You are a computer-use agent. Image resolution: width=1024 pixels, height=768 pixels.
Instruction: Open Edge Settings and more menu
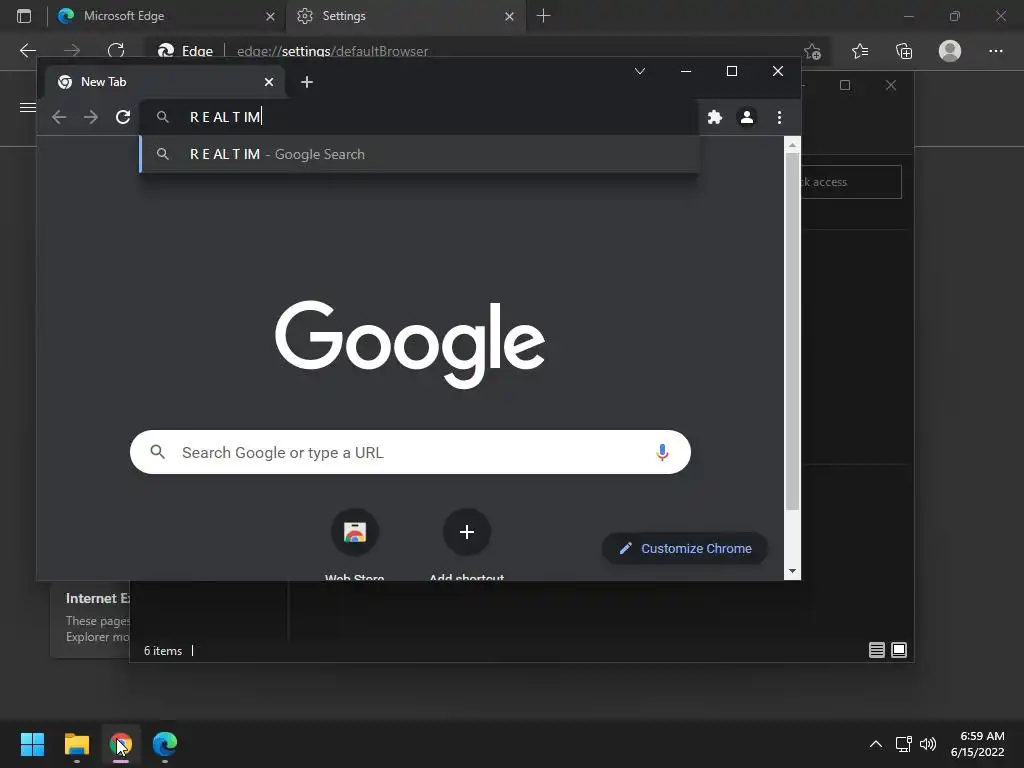point(995,51)
